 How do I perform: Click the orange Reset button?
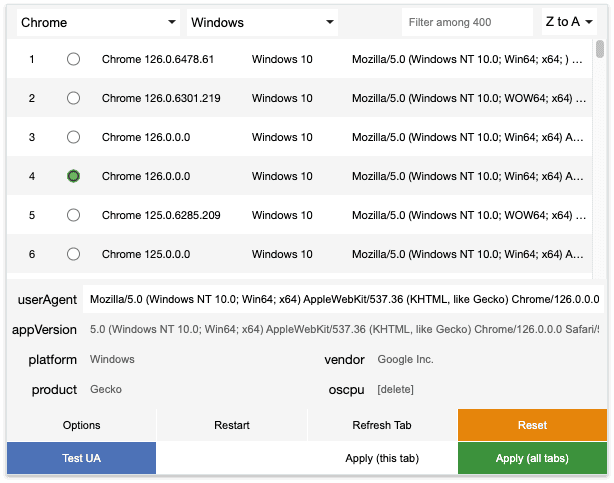[x=532, y=425]
